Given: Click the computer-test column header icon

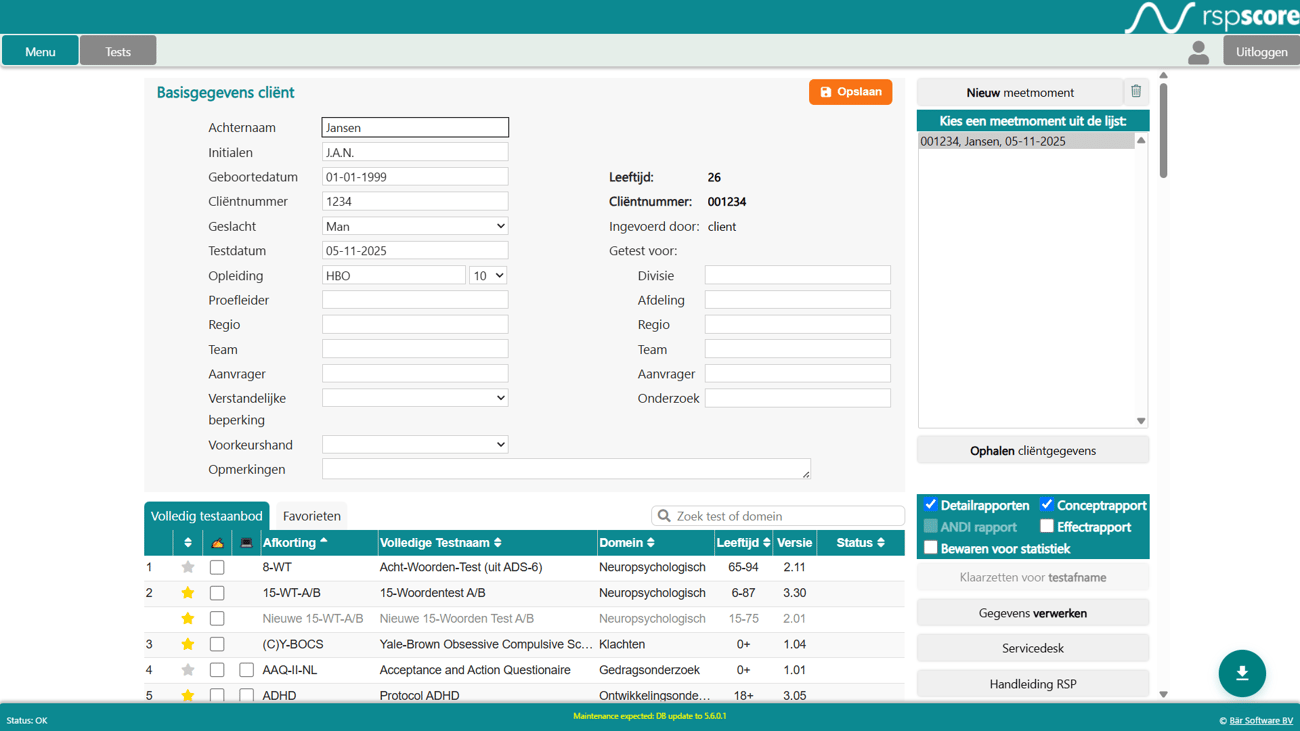Looking at the screenshot, I should pyautogui.click(x=246, y=543).
